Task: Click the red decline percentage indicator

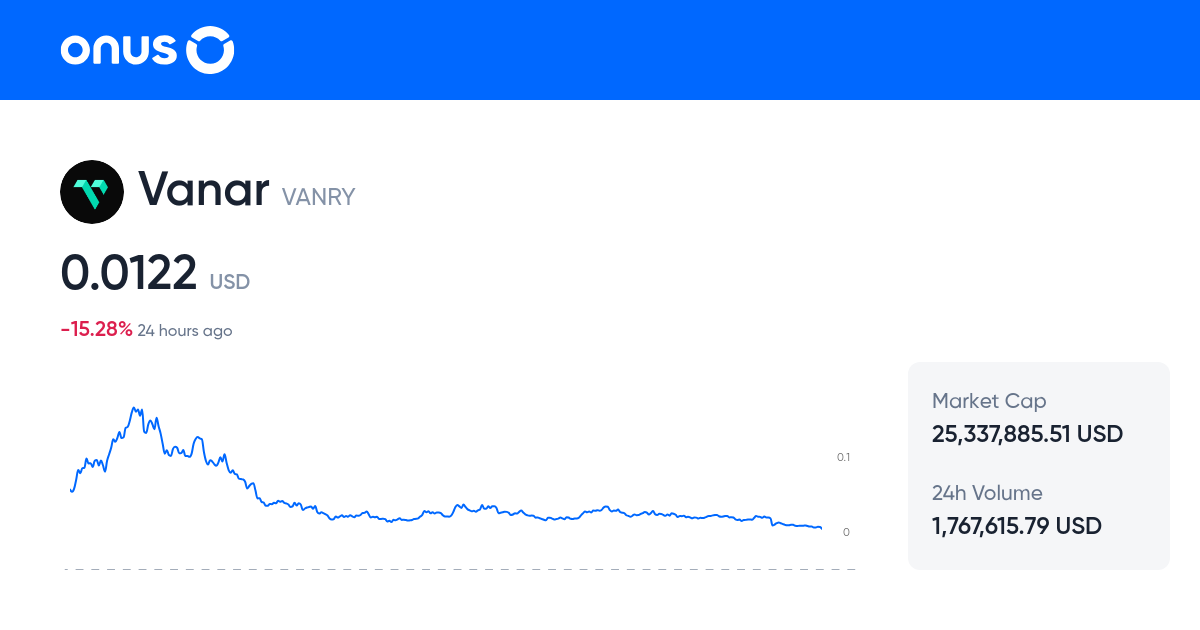Action: point(95,327)
